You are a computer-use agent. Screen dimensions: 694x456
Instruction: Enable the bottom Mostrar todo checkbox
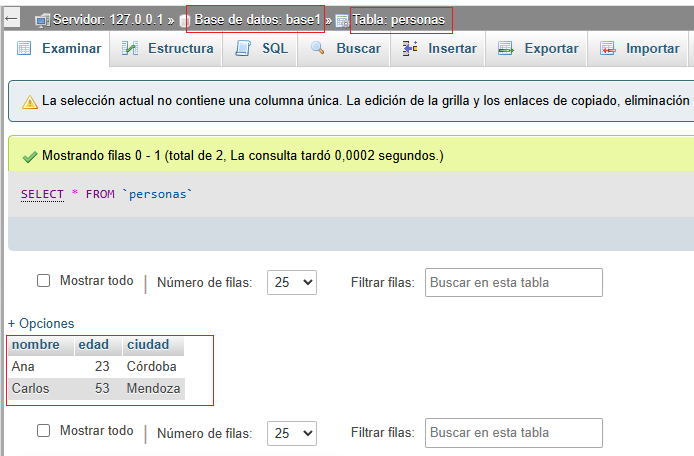[43, 431]
